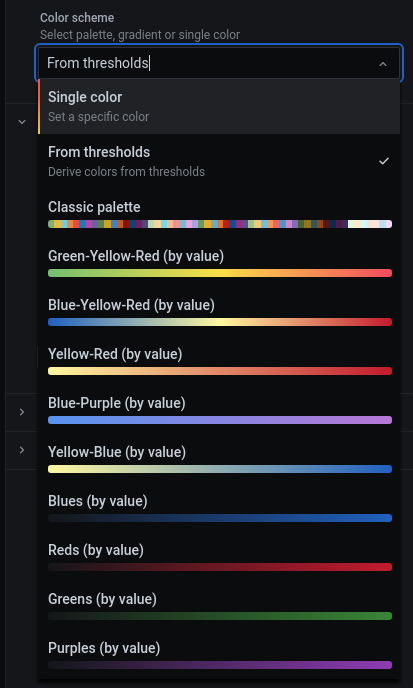Image resolution: width=413 pixels, height=688 pixels.
Task: Choose Yellow-Red (by value) scheme
Action: coord(219,361)
